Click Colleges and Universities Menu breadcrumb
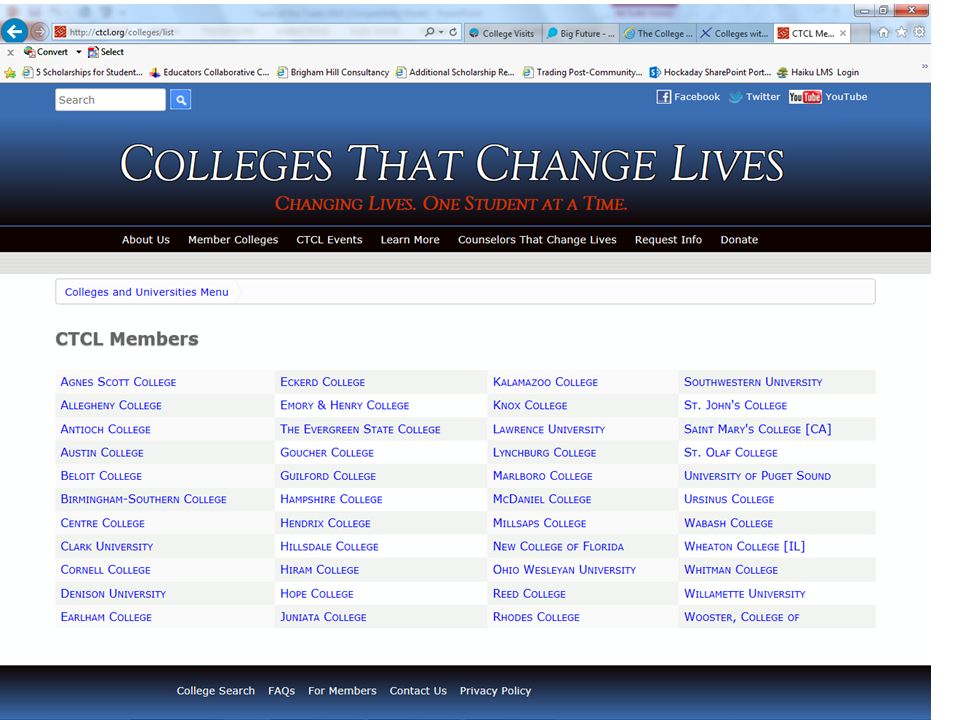The width and height of the screenshot is (960, 720). pos(146,292)
